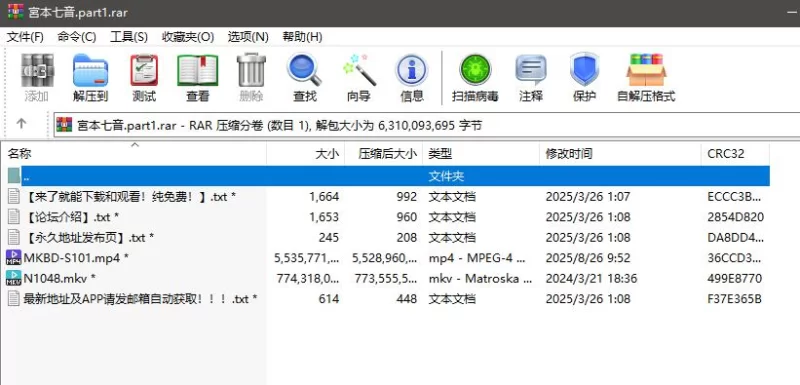Viewport: 800px width, 385px height.
Task: Open the 选项(N) menu
Action: click(x=248, y=37)
